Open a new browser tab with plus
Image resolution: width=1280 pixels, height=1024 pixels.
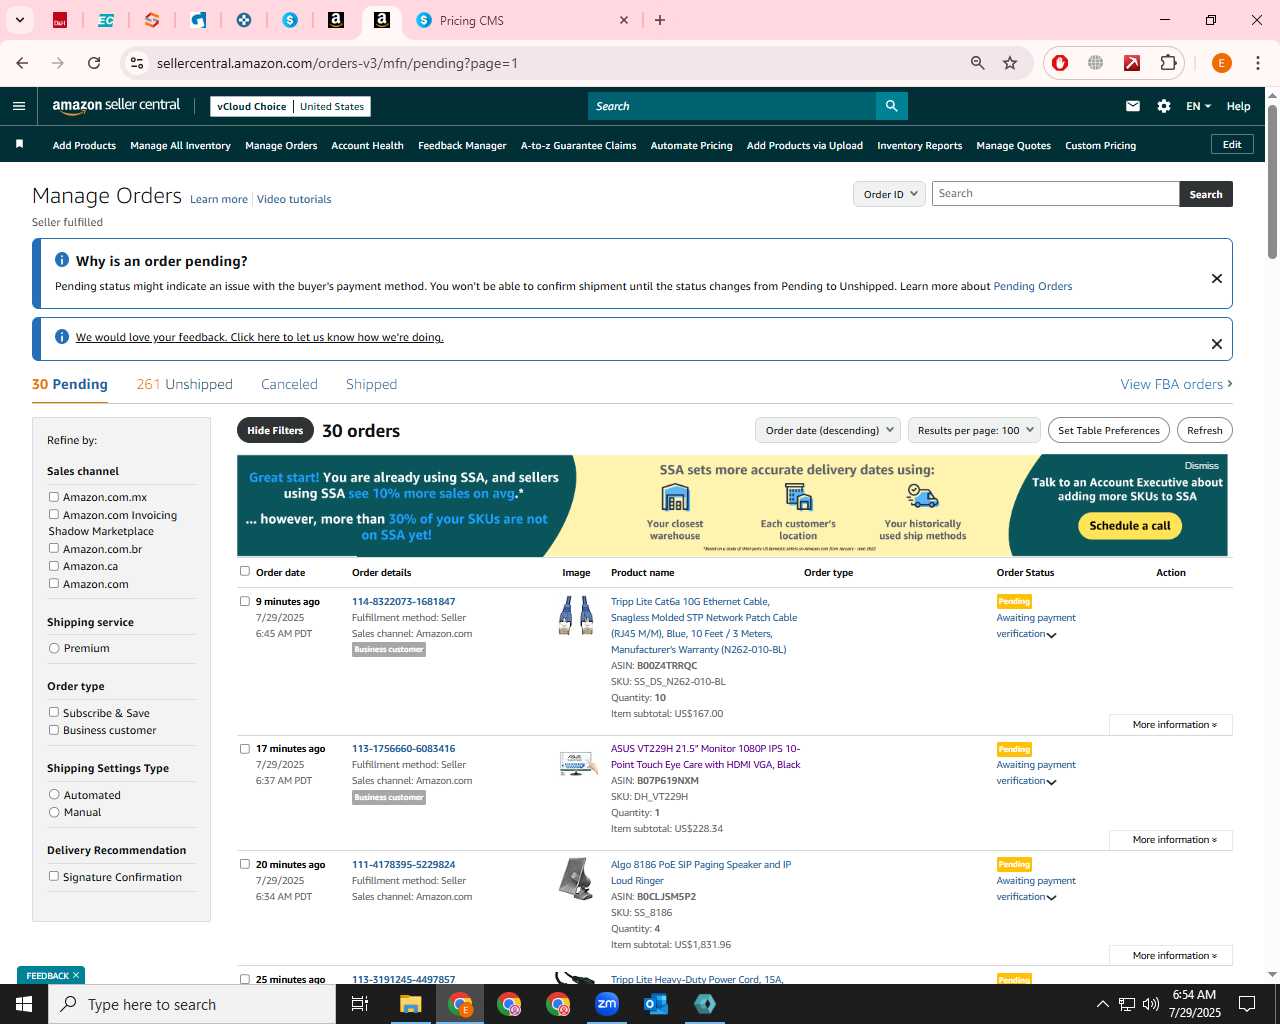point(660,20)
